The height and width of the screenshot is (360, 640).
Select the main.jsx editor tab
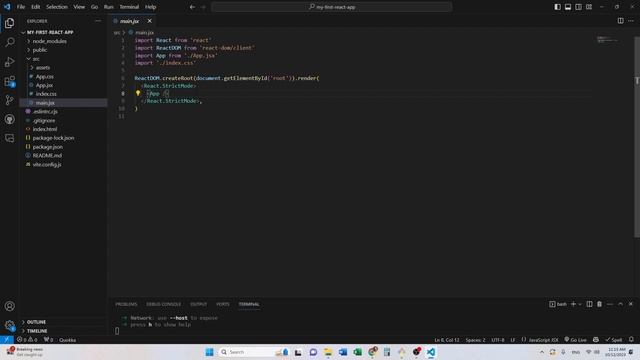[x=129, y=21]
